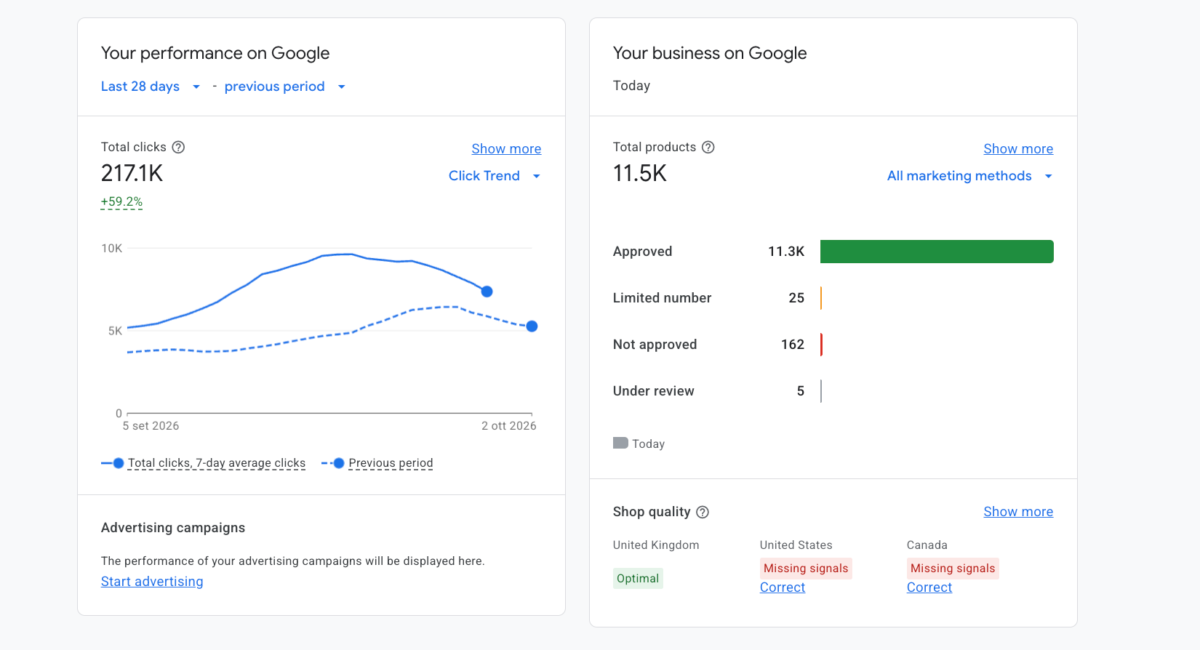Click Show more for Total clicks

506,149
